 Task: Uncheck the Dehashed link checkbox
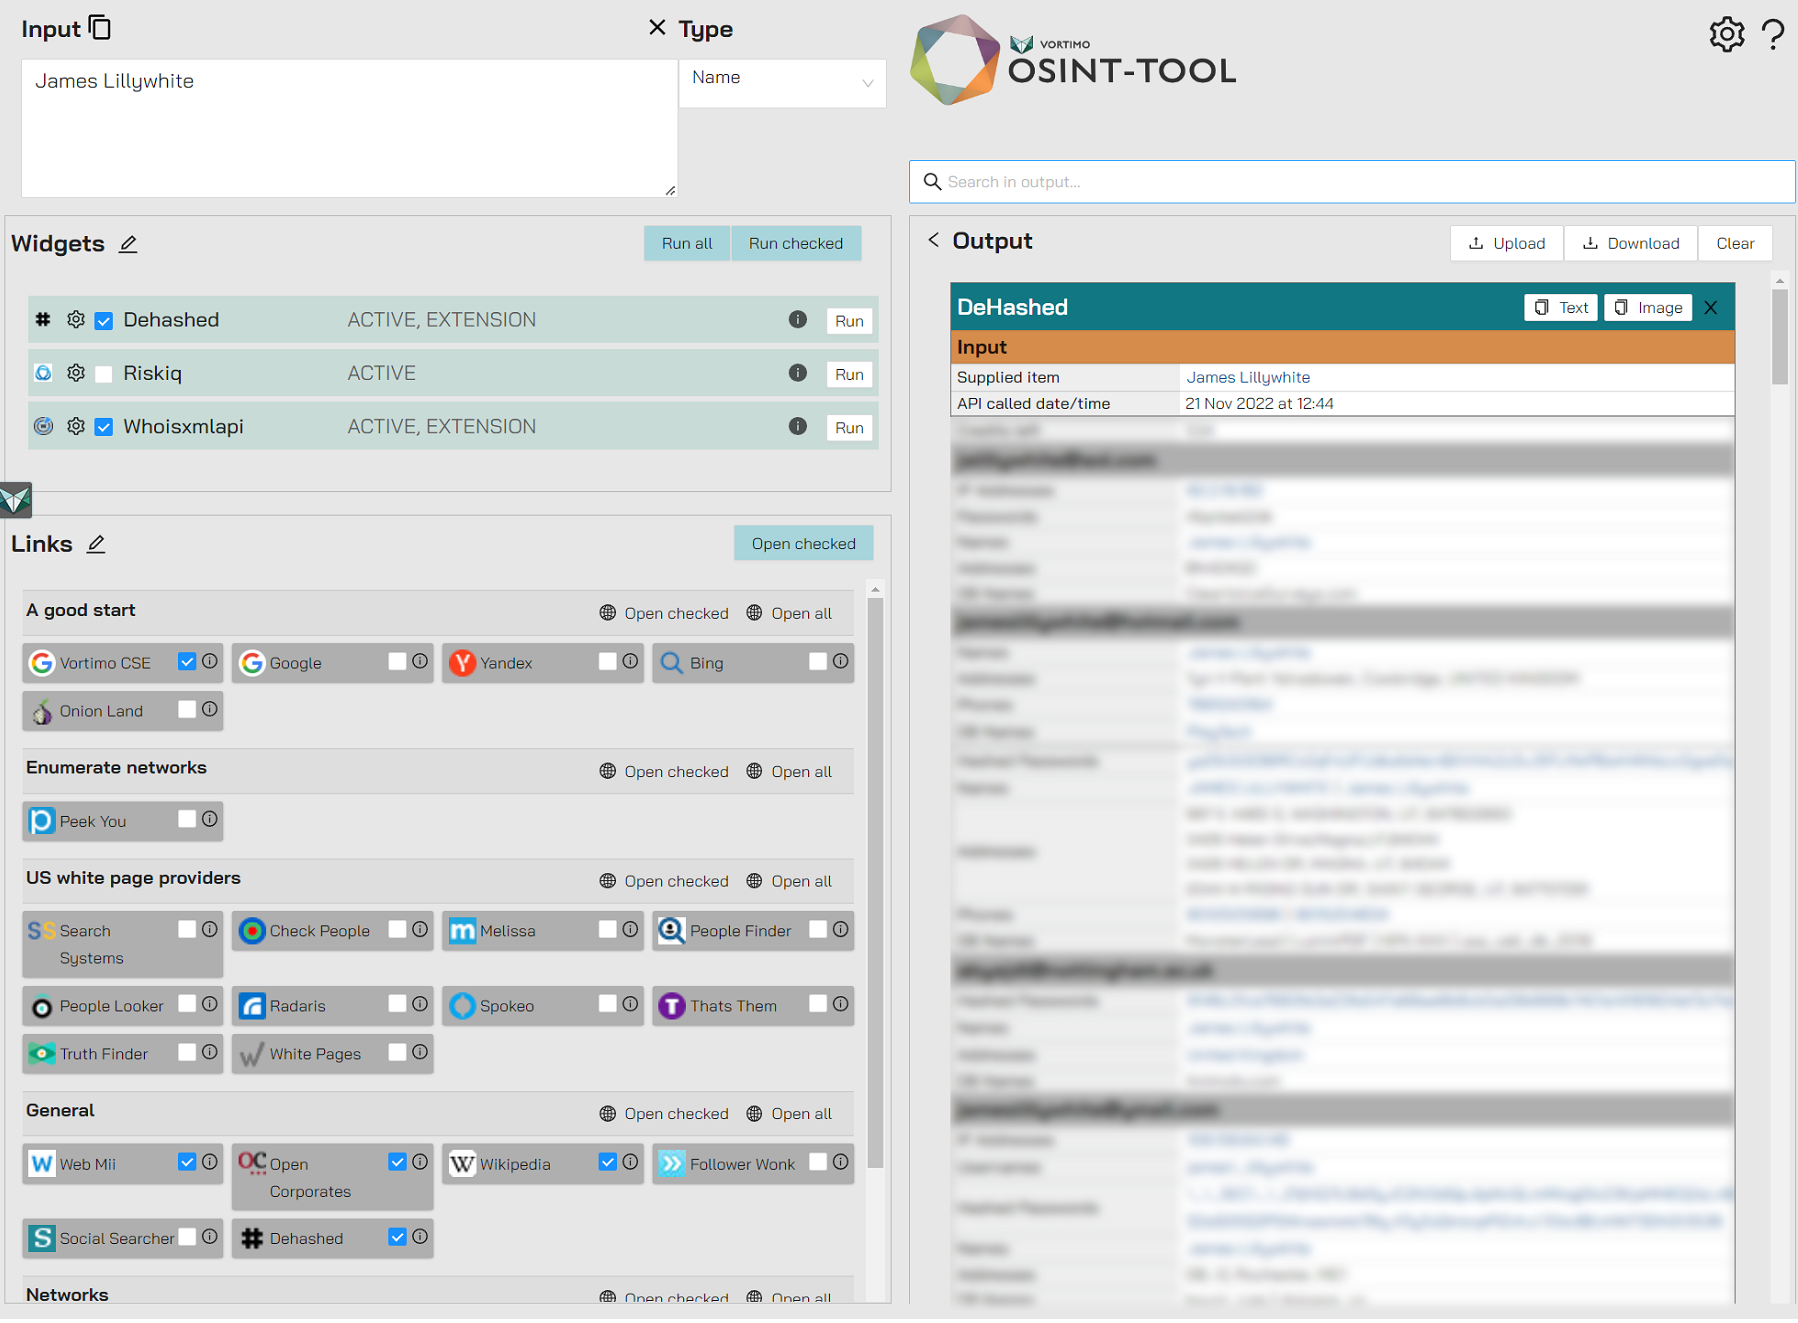[x=397, y=1237]
